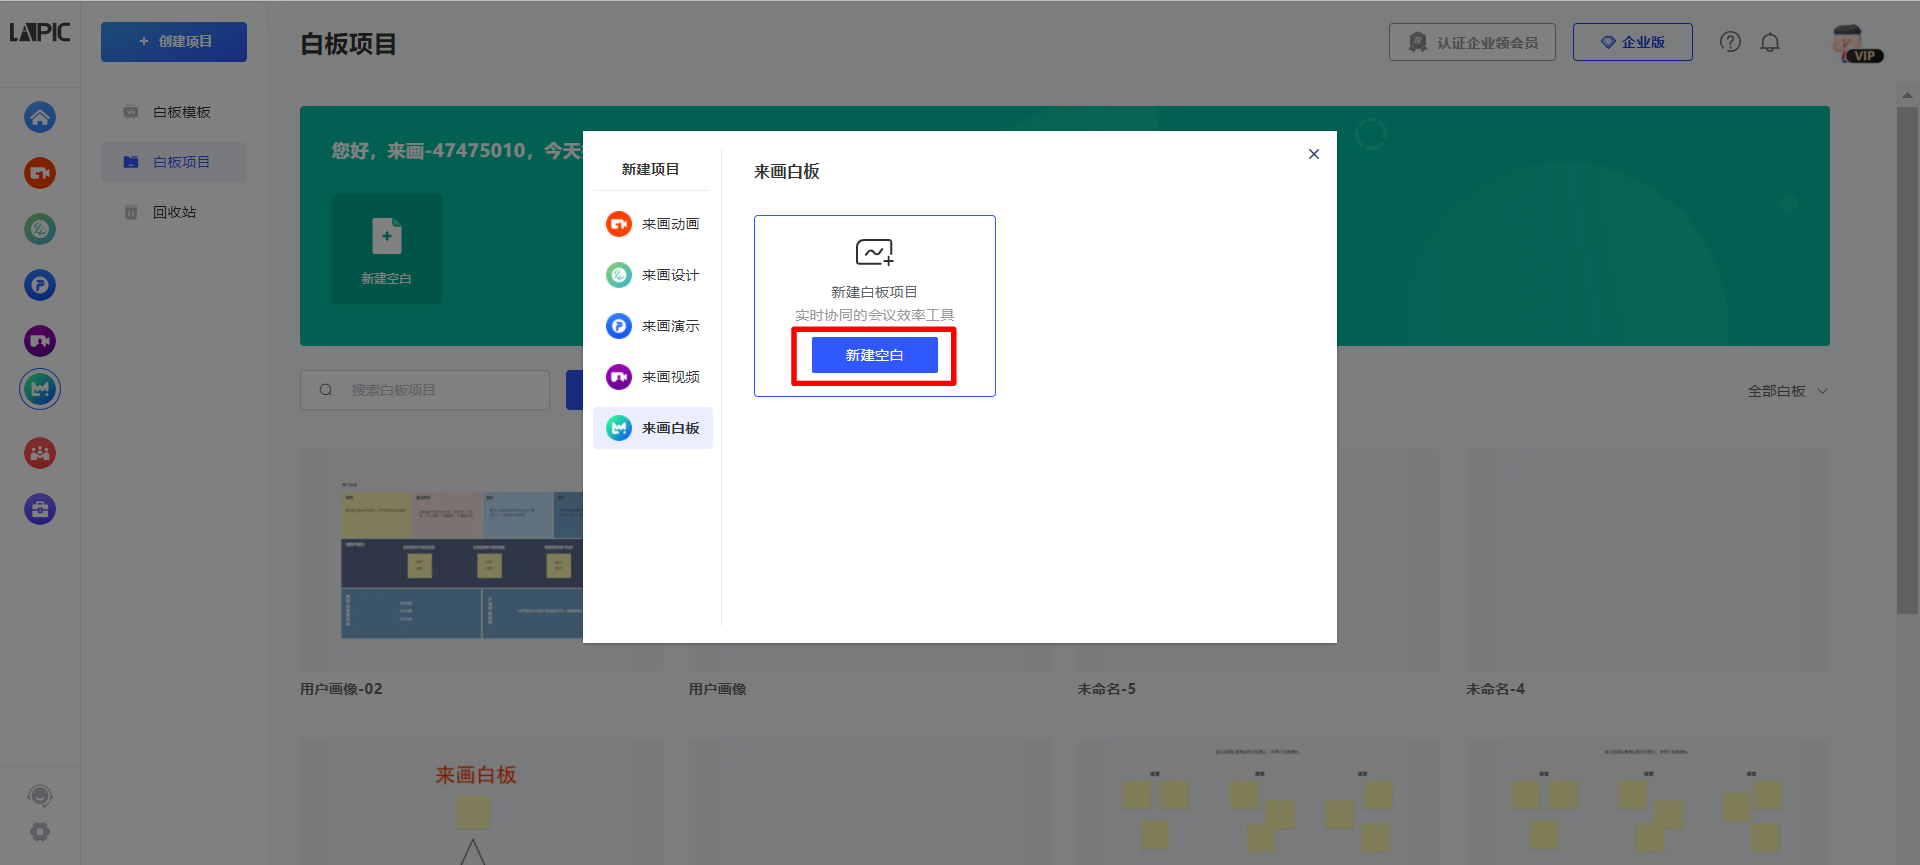Open the purple video icon in sidebar
This screenshot has height=865, width=1920.
coord(40,341)
